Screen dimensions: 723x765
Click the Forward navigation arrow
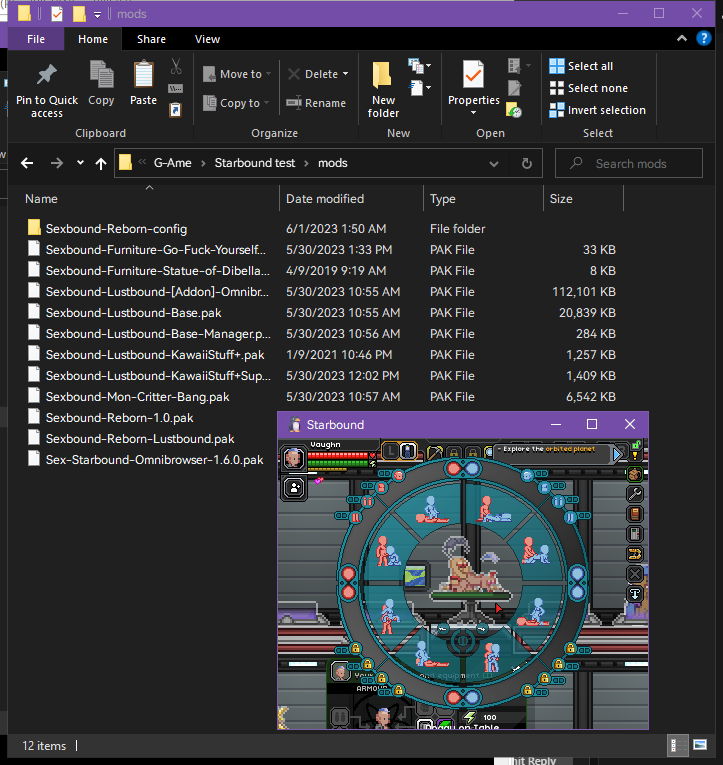tap(57, 163)
